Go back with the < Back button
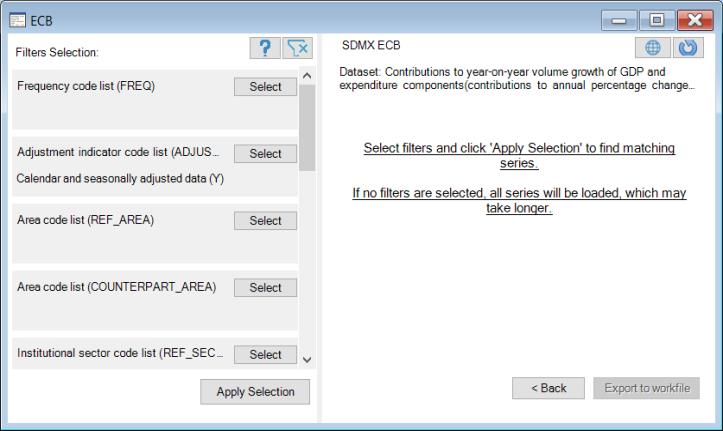Screen dimensions: 723x431 click(548, 388)
